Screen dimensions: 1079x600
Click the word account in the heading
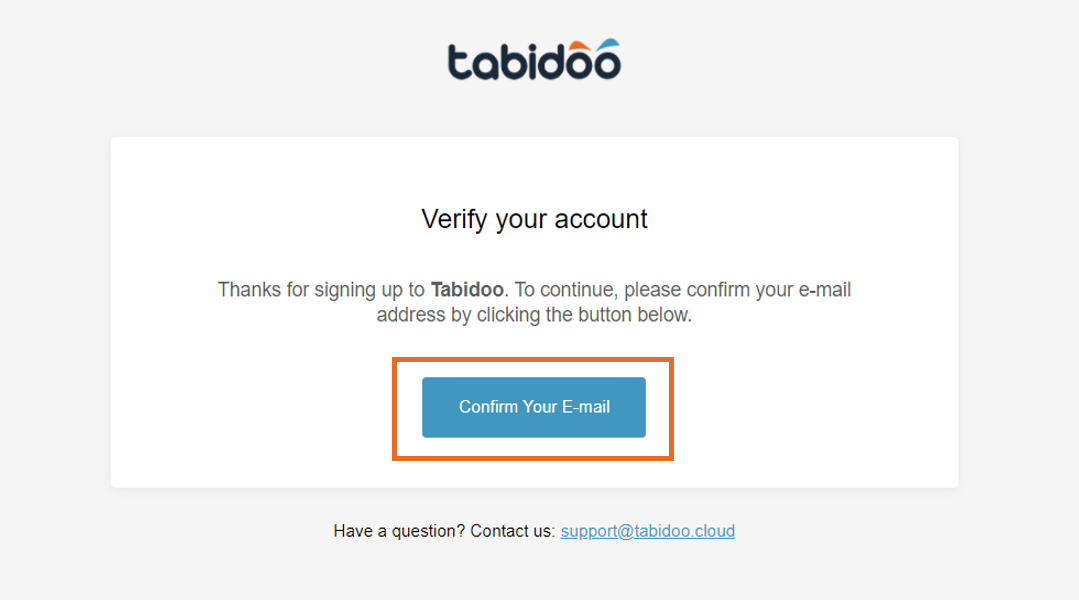tap(601, 219)
